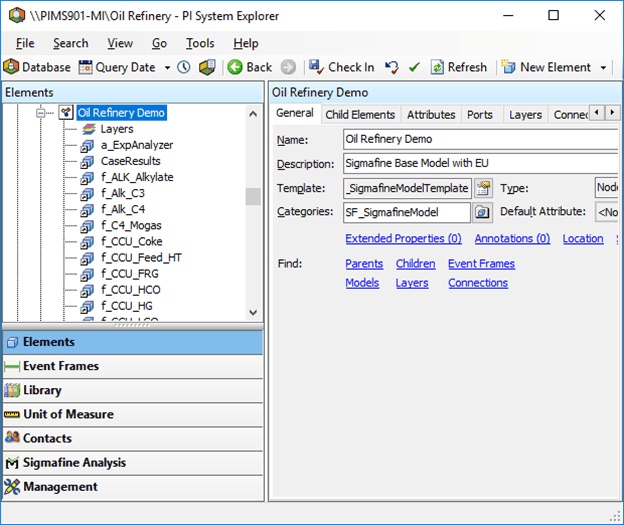Click the clock time icon in toolbar

pos(184,67)
